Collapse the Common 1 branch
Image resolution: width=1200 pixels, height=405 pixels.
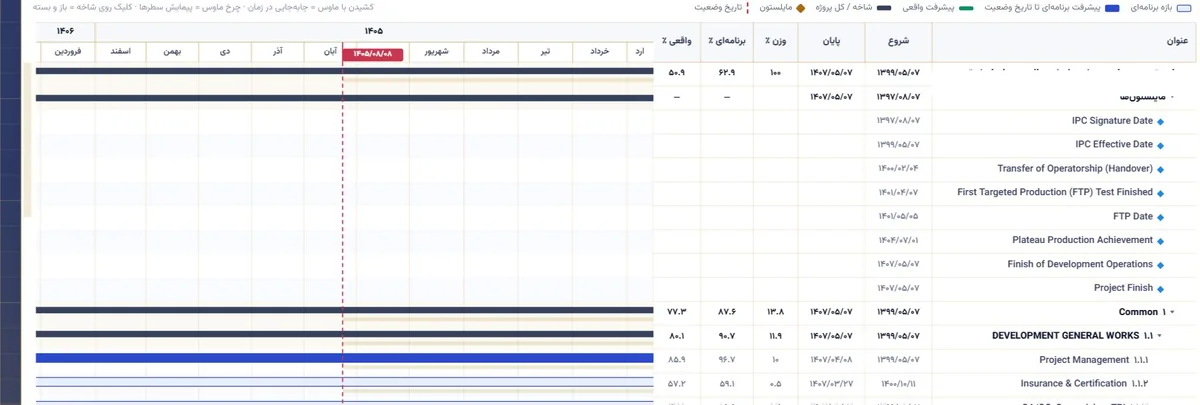click(x=1172, y=313)
